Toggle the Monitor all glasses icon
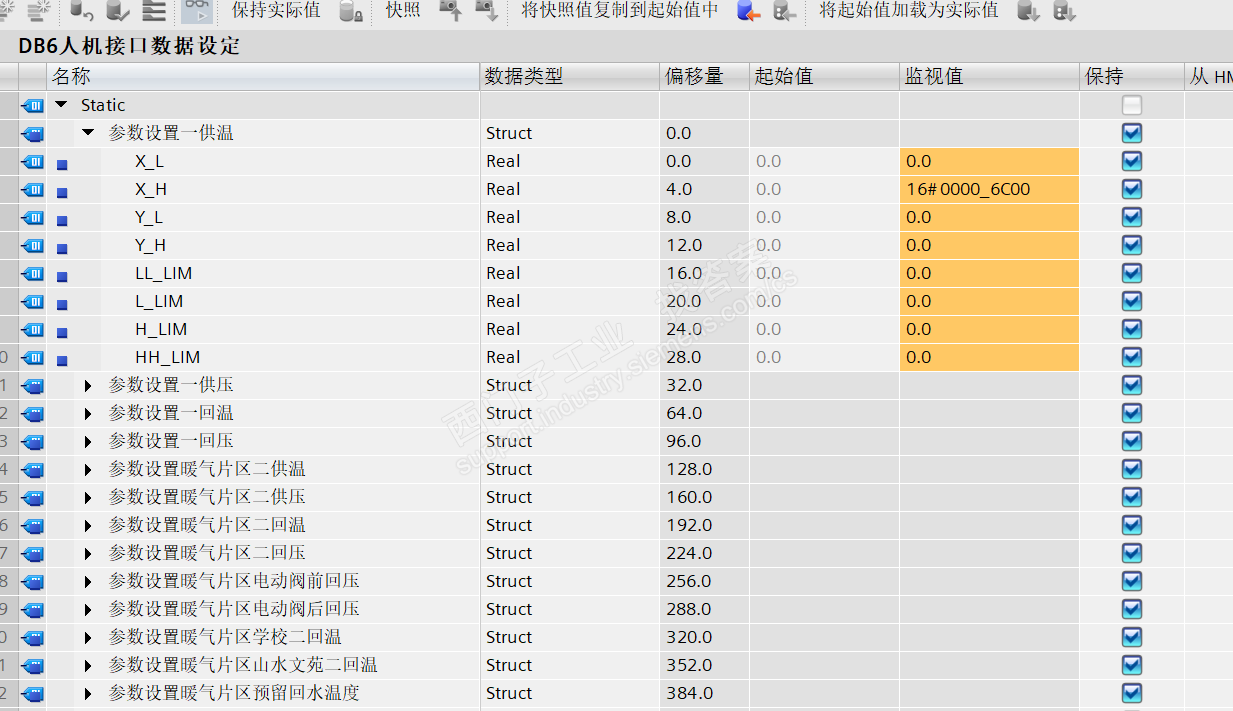Viewport: 1233px width, 711px height. click(x=197, y=11)
